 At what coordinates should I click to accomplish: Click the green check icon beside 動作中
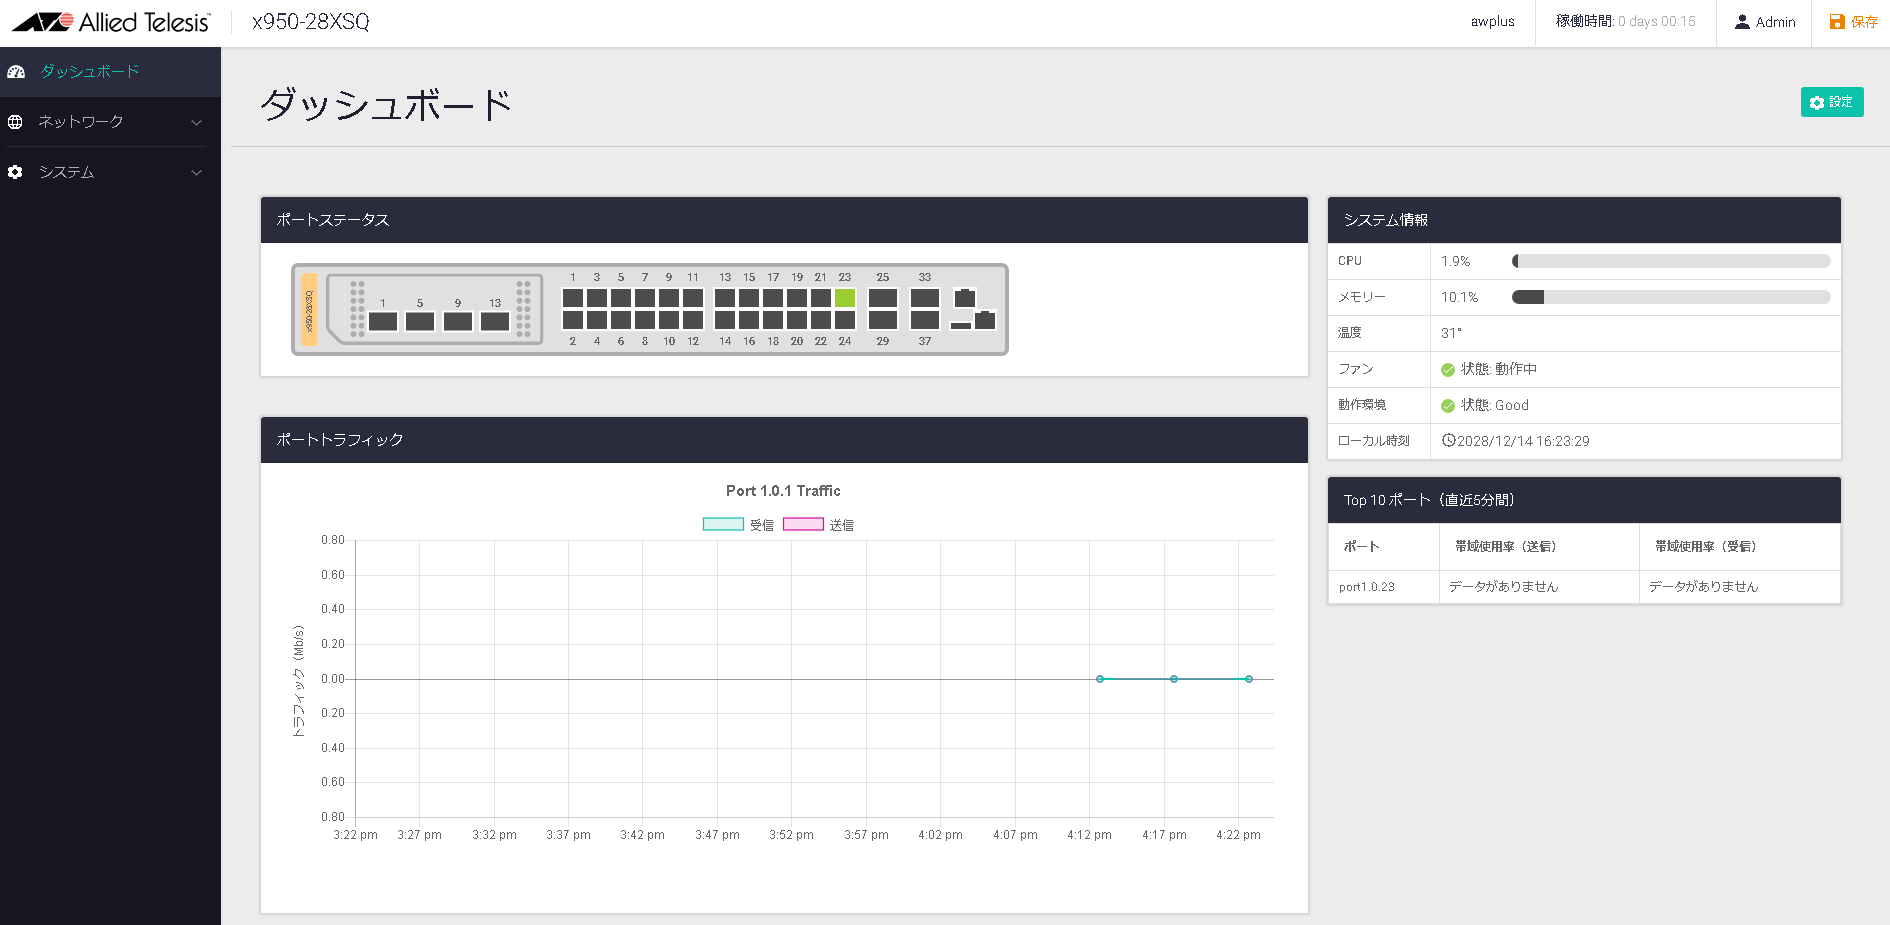(1448, 370)
